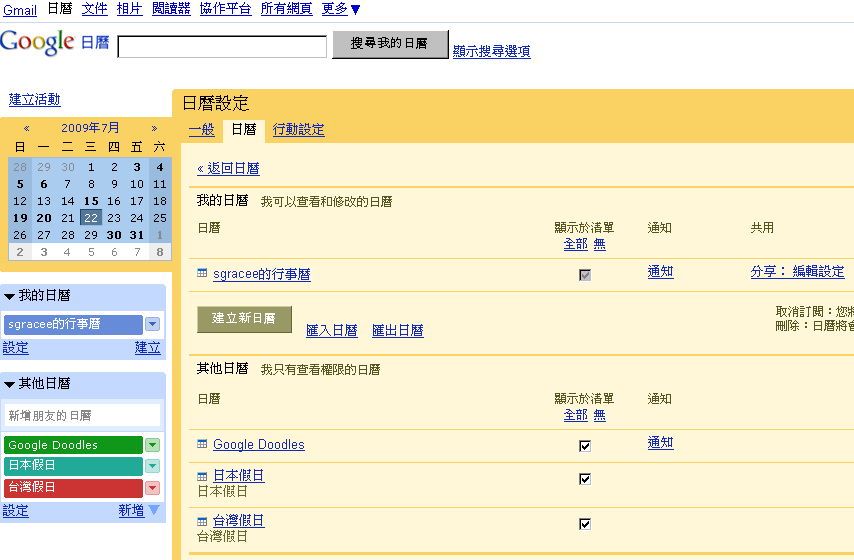Open 顯示搜尋選項 link
The width and height of the screenshot is (854, 560).
491,51
